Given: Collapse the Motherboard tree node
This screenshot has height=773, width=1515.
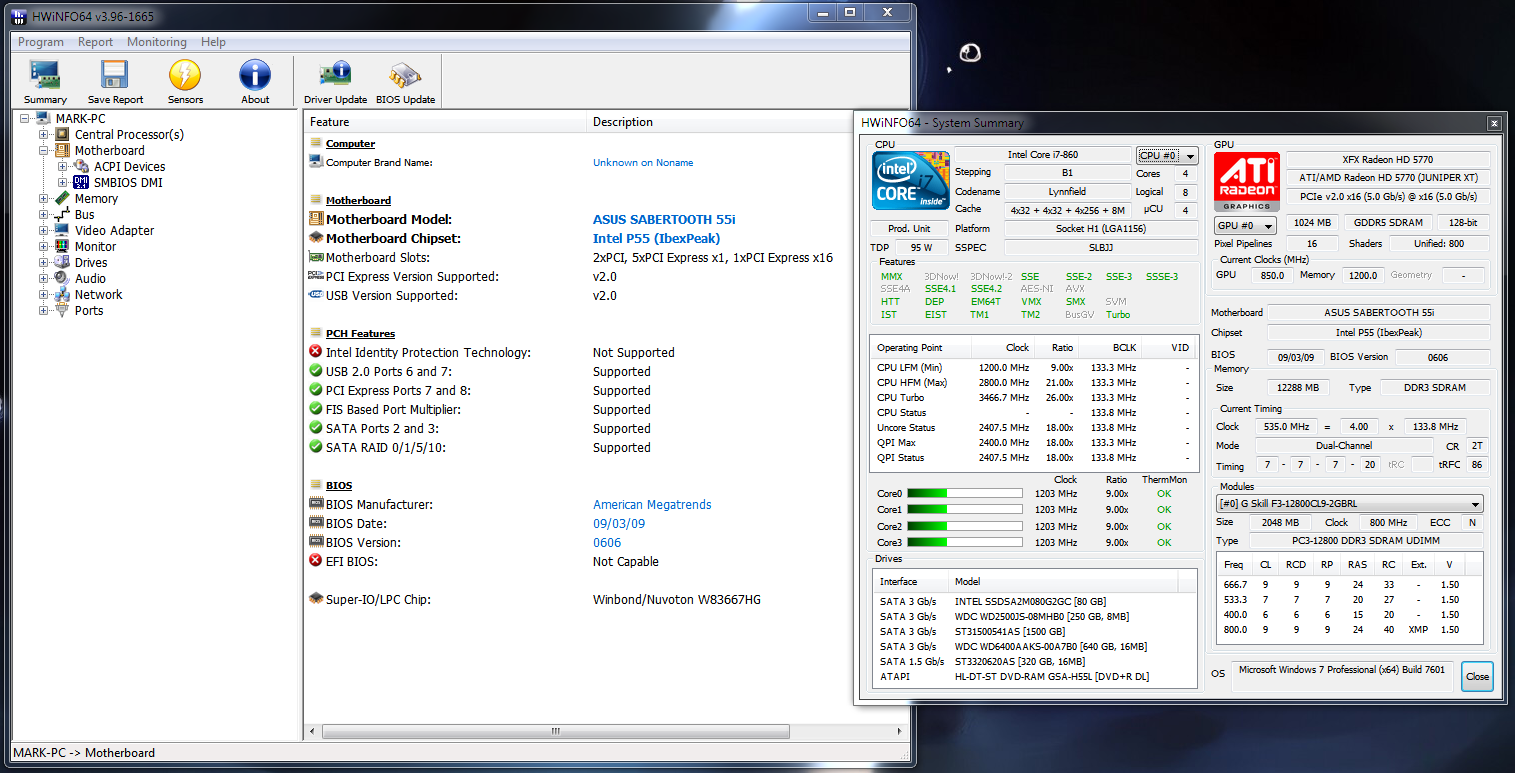Looking at the screenshot, I should pos(44,151).
